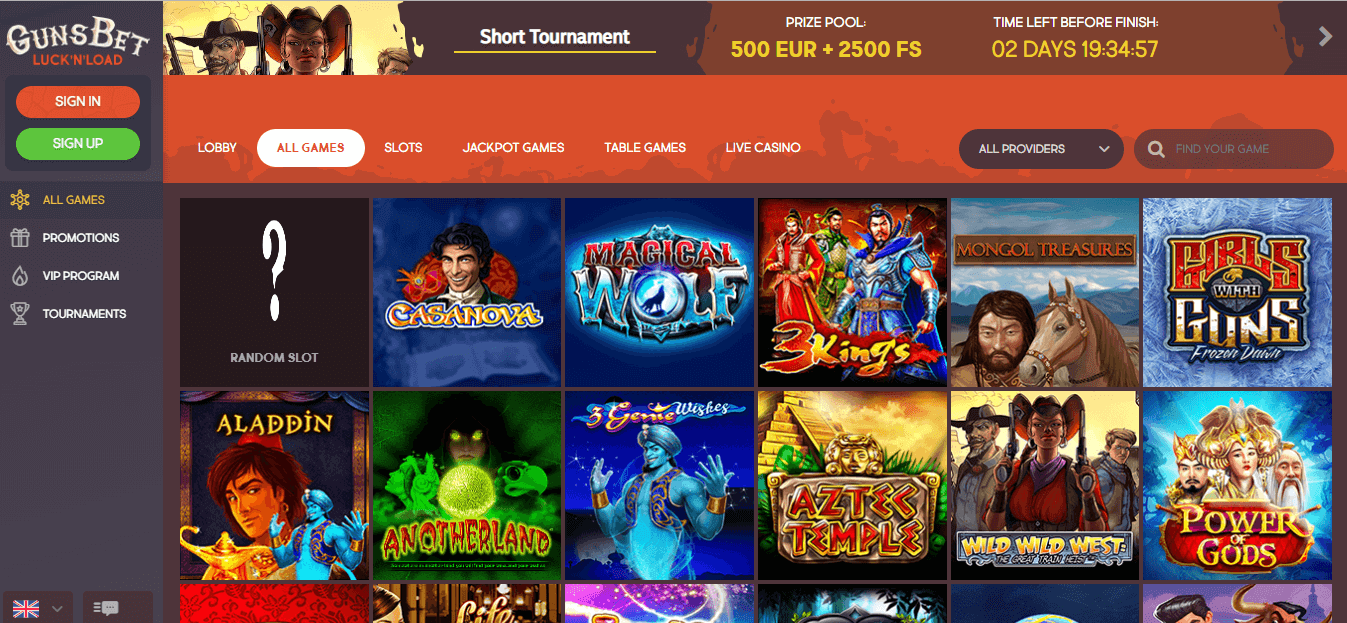Image resolution: width=1347 pixels, height=623 pixels.
Task: Click the All Games atom icon in sidebar
Action: pos(20,200)
